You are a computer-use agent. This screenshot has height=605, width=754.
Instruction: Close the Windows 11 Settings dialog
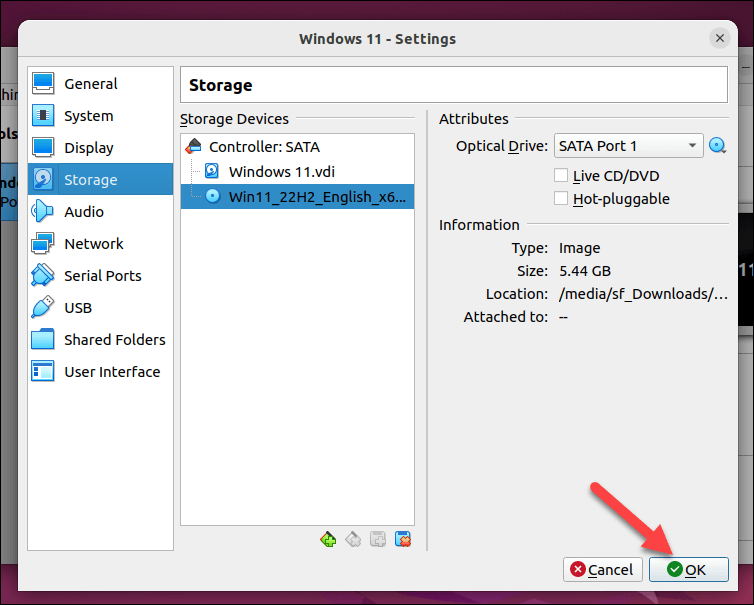tap(720, 39)
